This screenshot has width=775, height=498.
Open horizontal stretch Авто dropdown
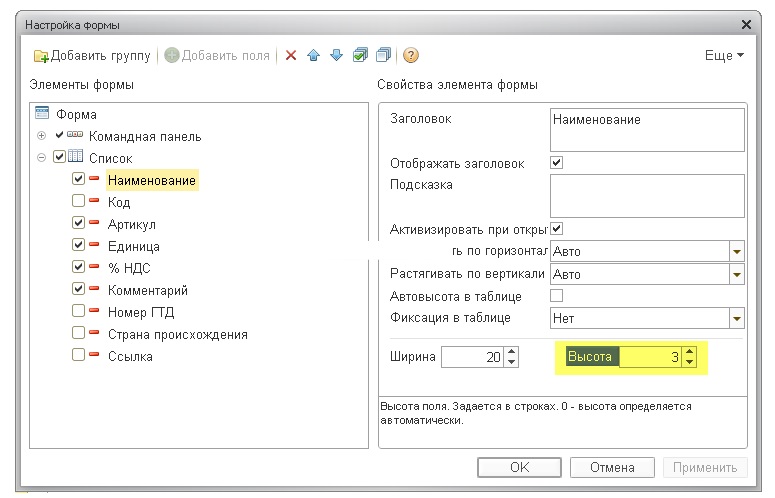coord(736,251)
